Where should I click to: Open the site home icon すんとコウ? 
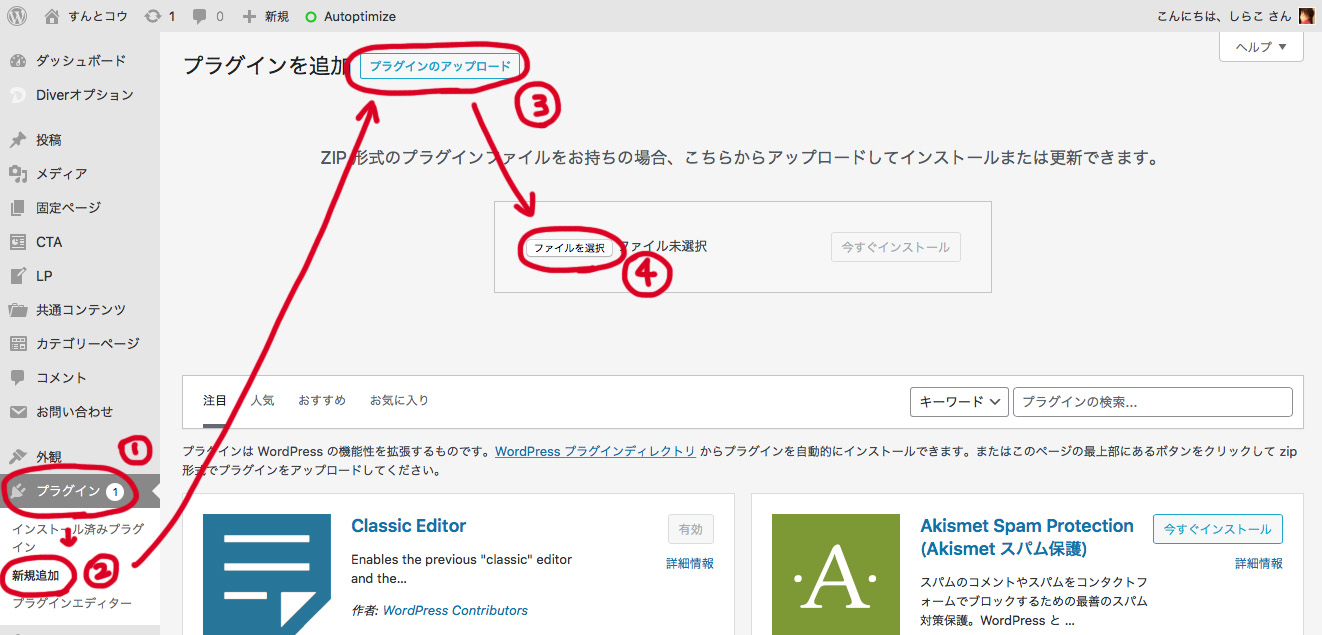click(53, 16)
